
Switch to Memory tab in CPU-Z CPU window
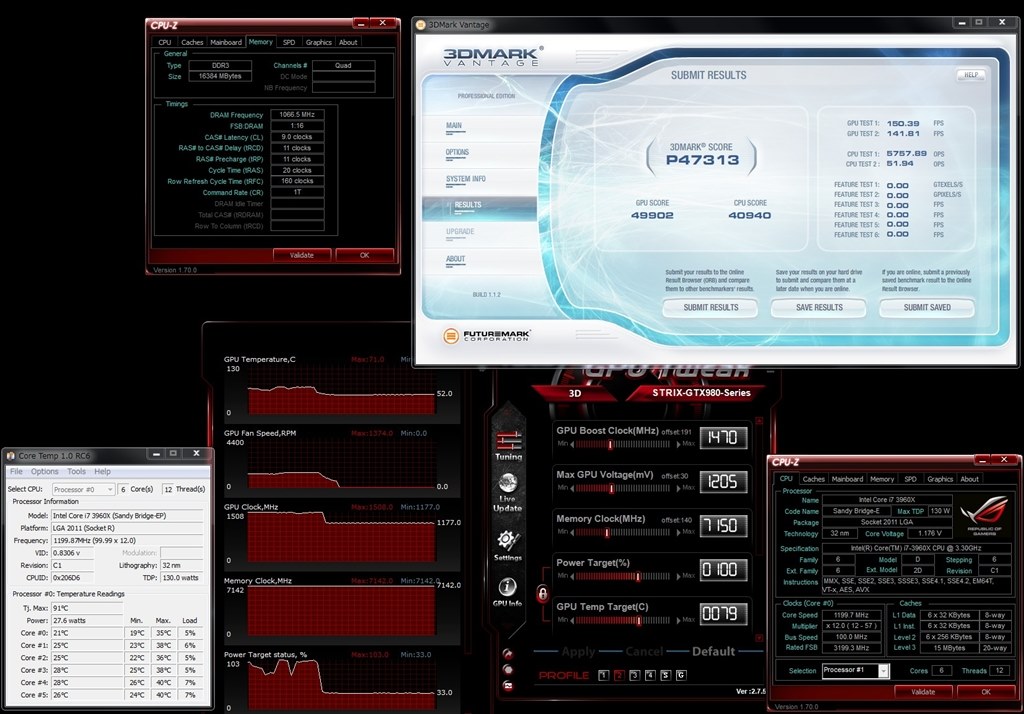point(882,479)
